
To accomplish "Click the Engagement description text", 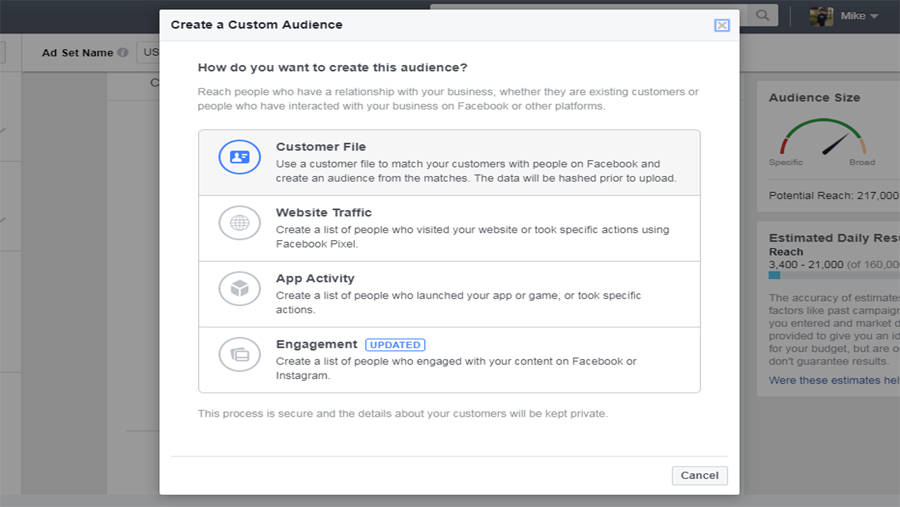I will (x=456, y=368).
